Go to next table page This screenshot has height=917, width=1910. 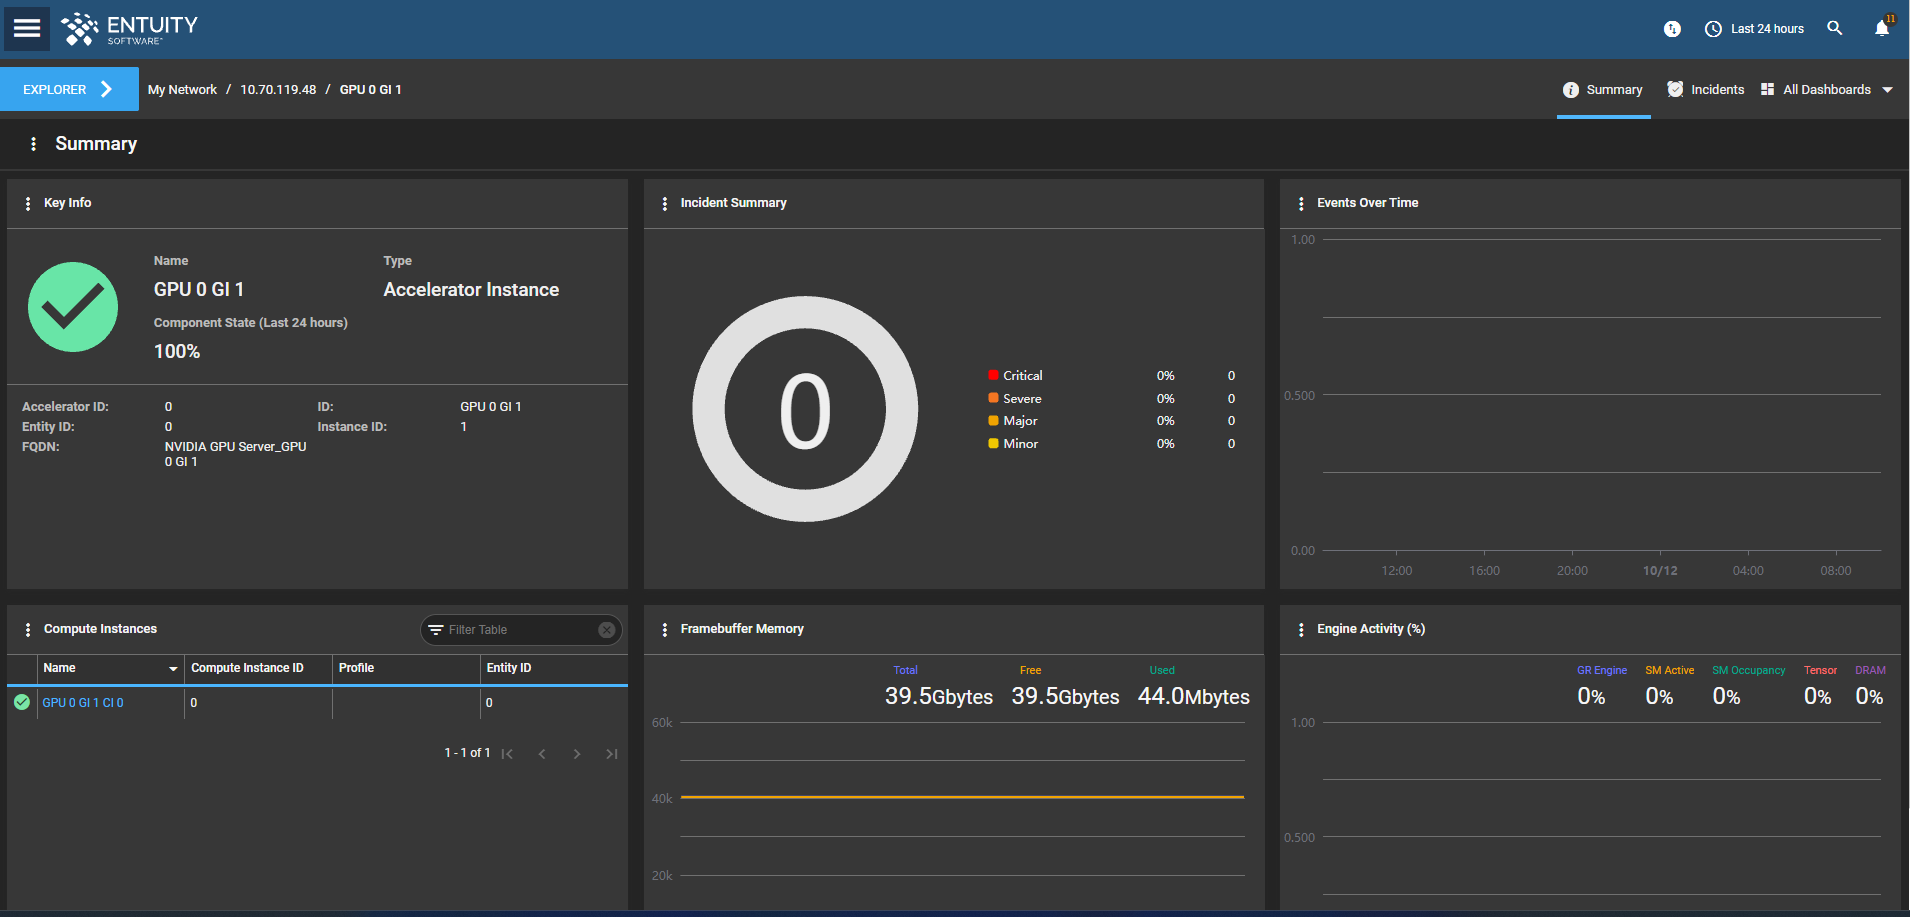577,754
